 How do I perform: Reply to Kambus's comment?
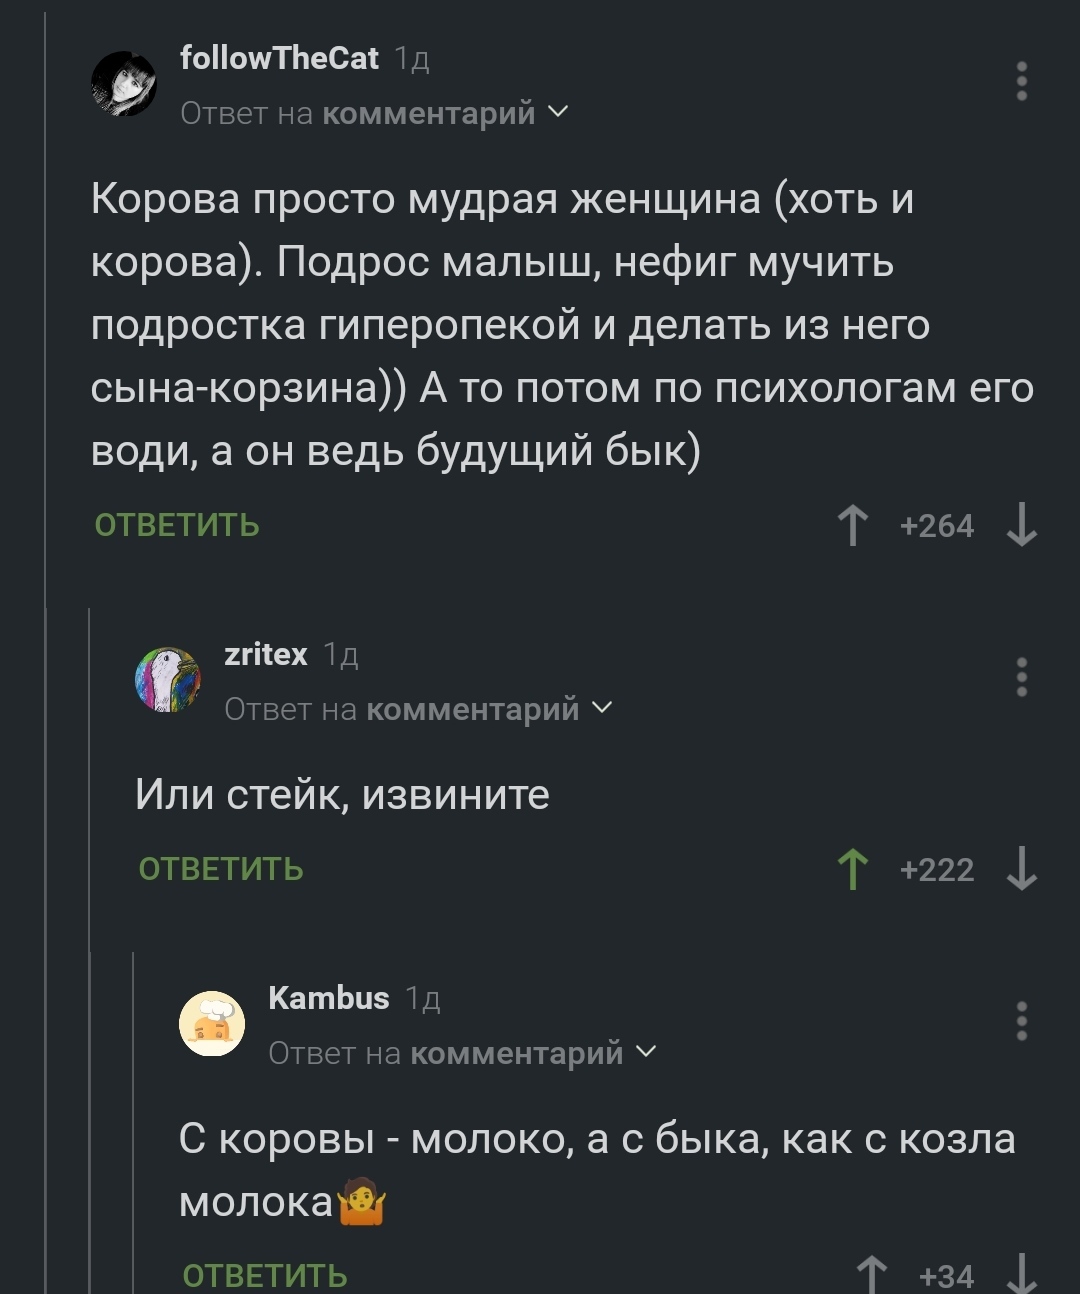pyautogui.click(x=265, y=1276)
